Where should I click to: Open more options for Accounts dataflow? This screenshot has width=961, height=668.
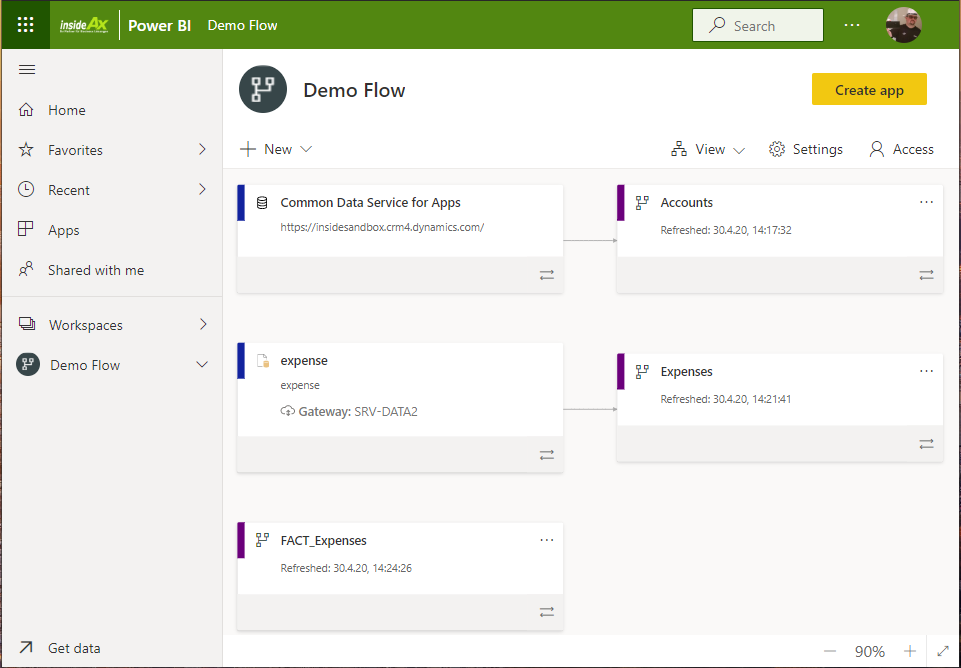(927, 202)
